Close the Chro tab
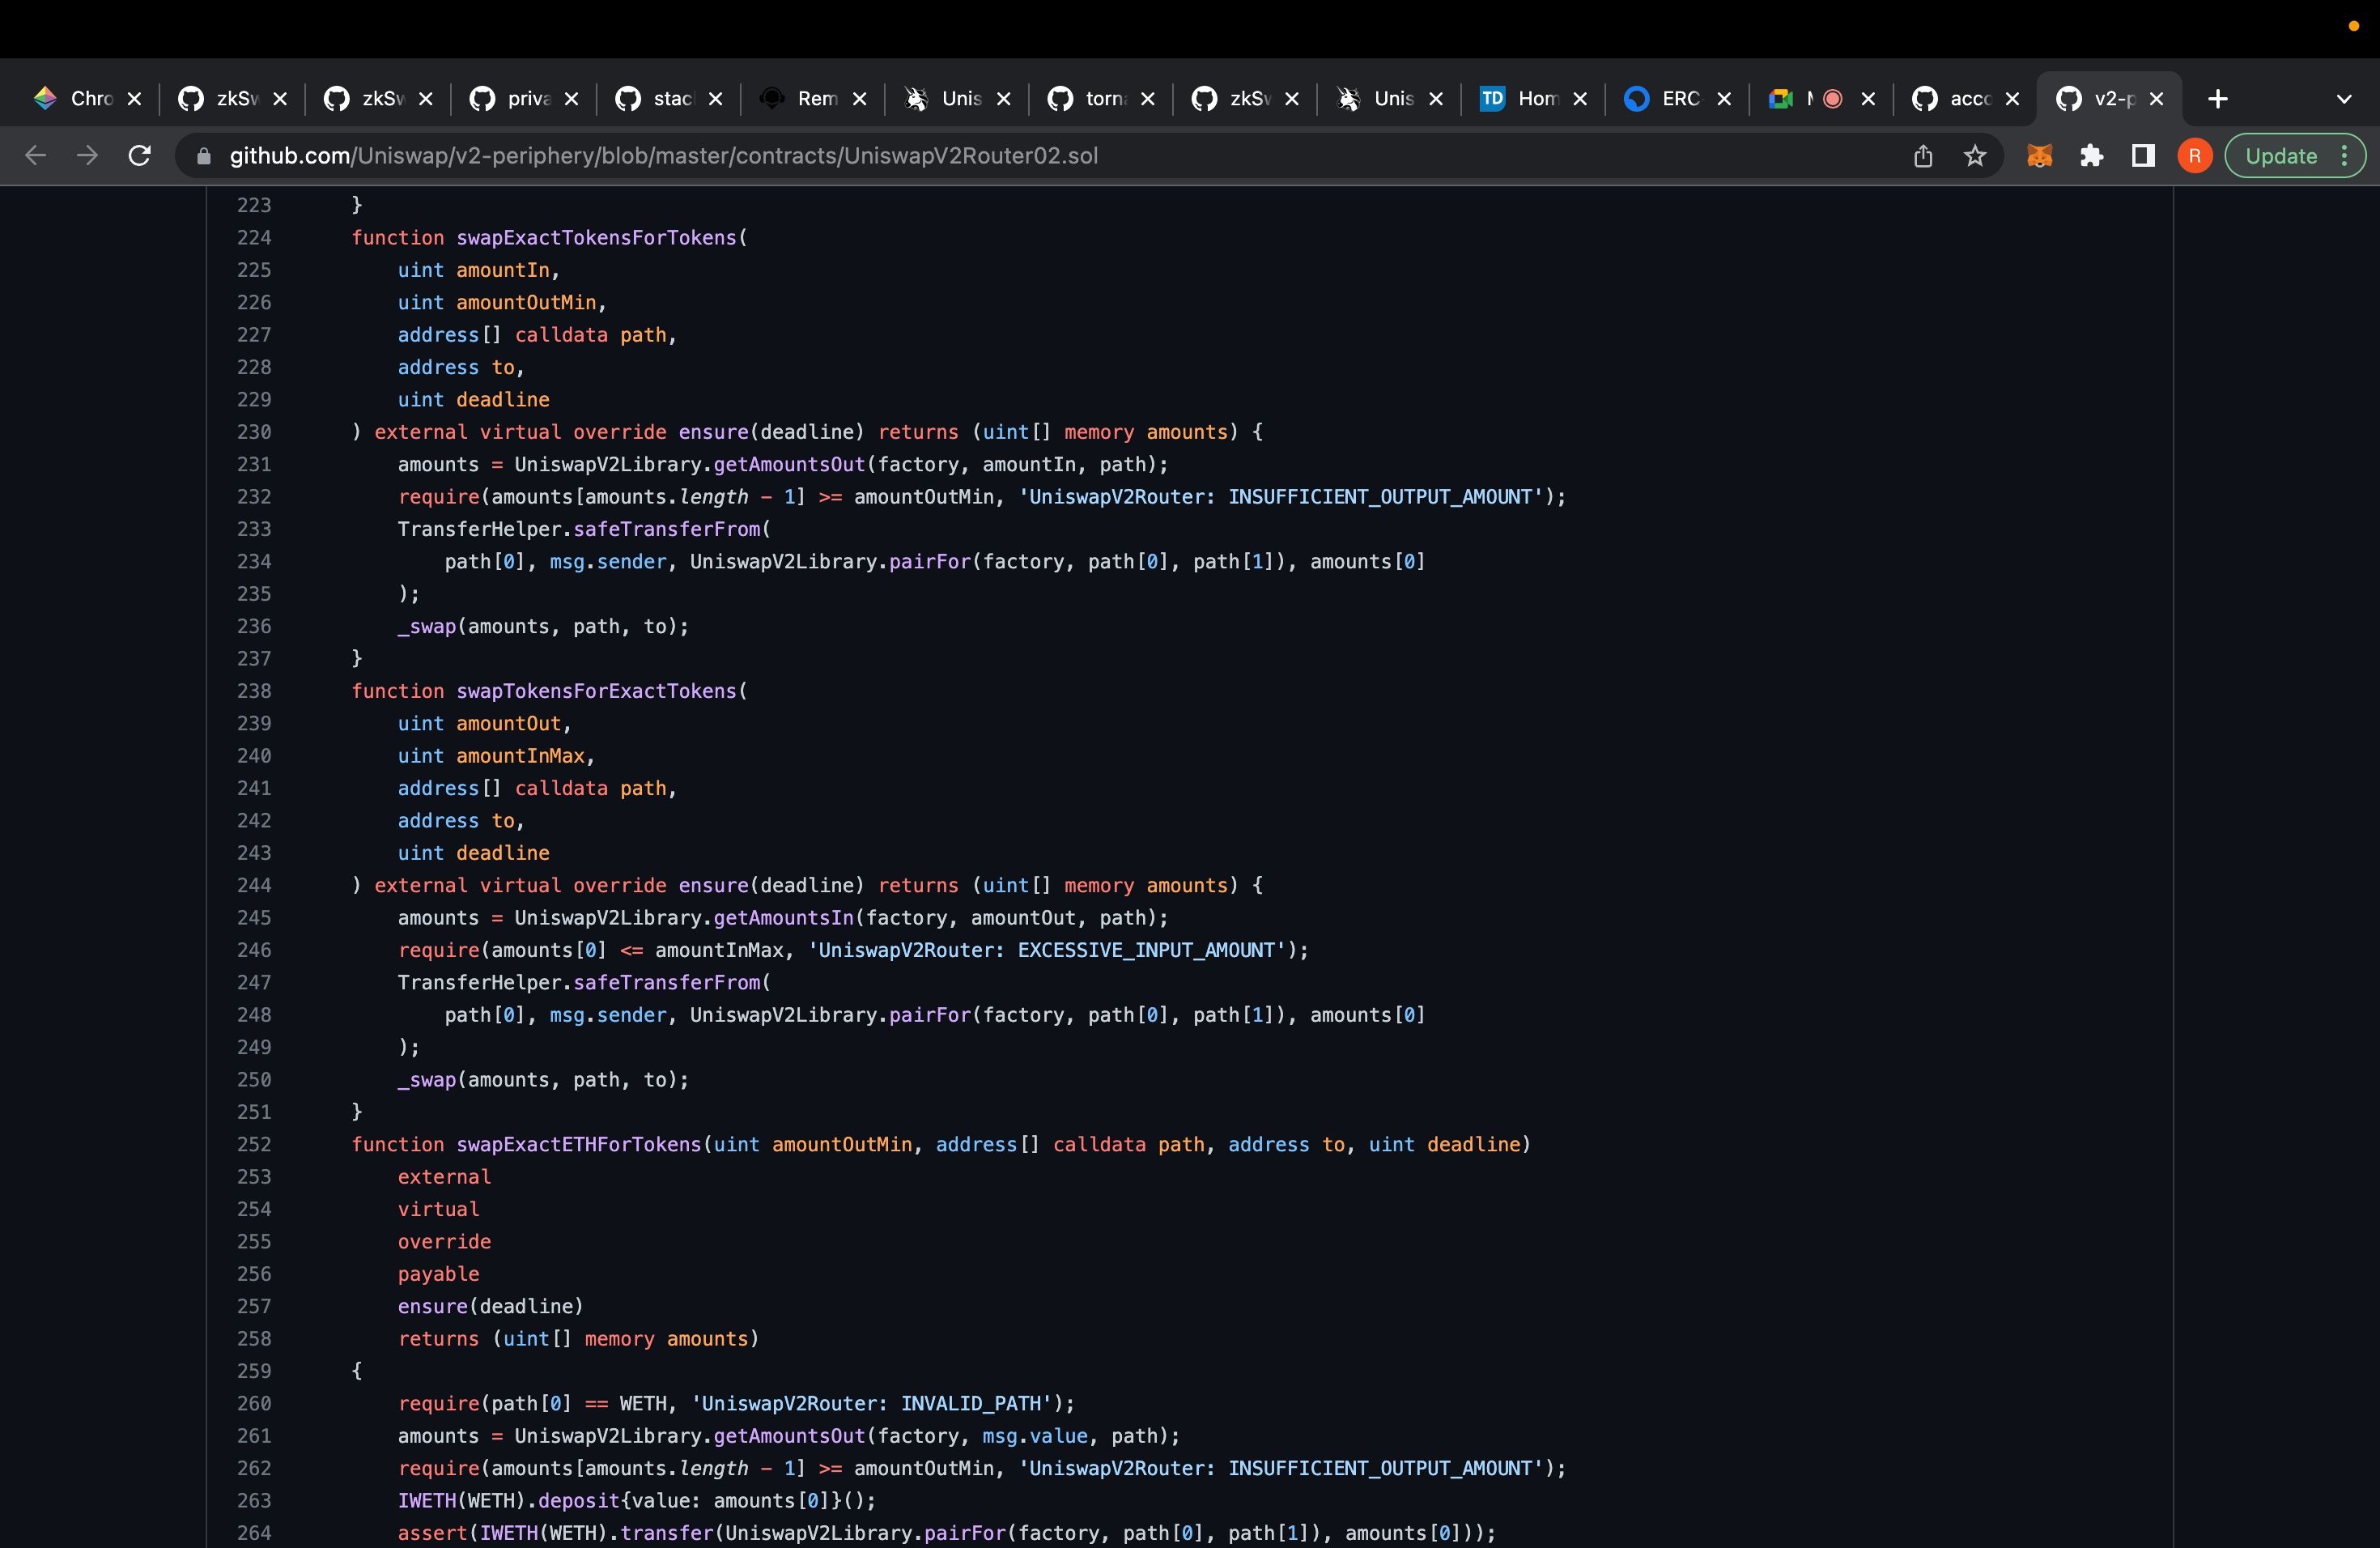 point(134,99)
